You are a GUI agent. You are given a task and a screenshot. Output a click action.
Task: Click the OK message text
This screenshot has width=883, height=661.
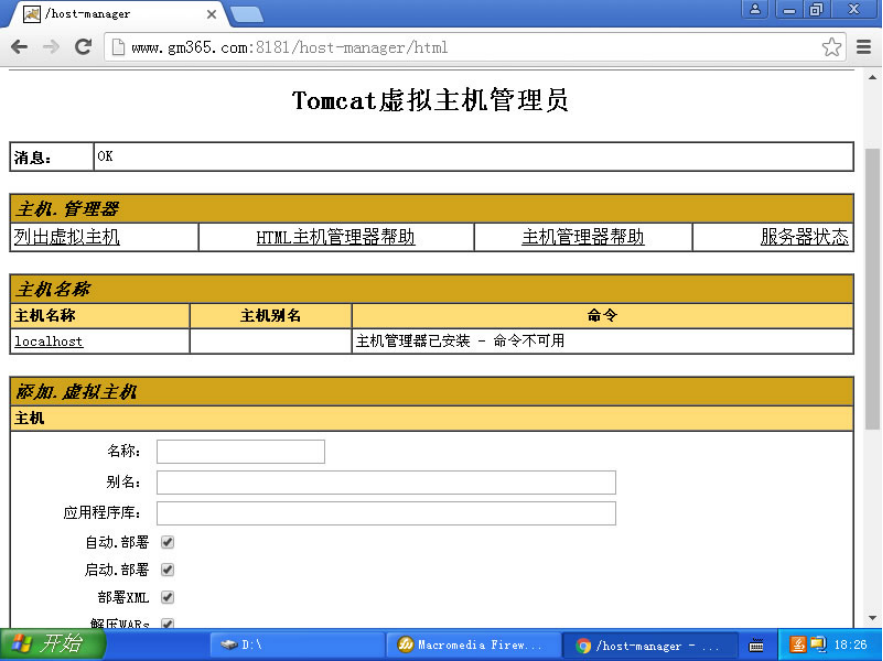coord(105,156)
